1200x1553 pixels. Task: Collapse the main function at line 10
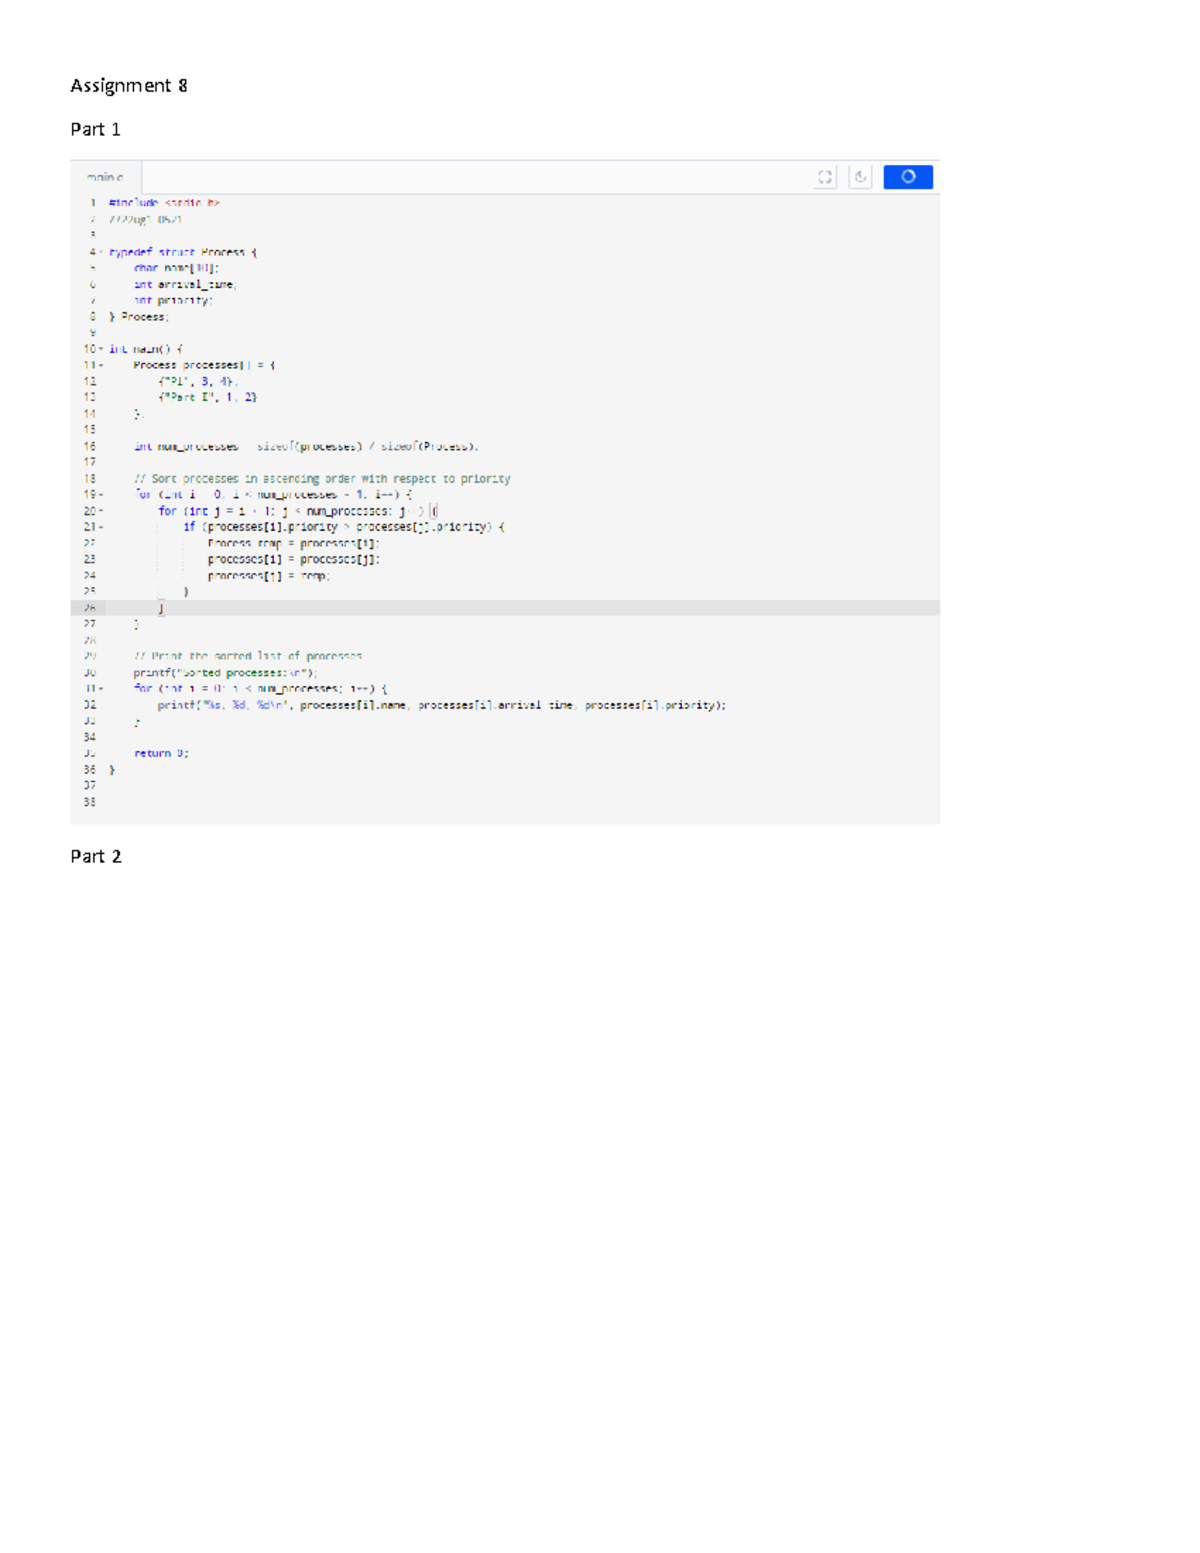click(x=100, y=348)
